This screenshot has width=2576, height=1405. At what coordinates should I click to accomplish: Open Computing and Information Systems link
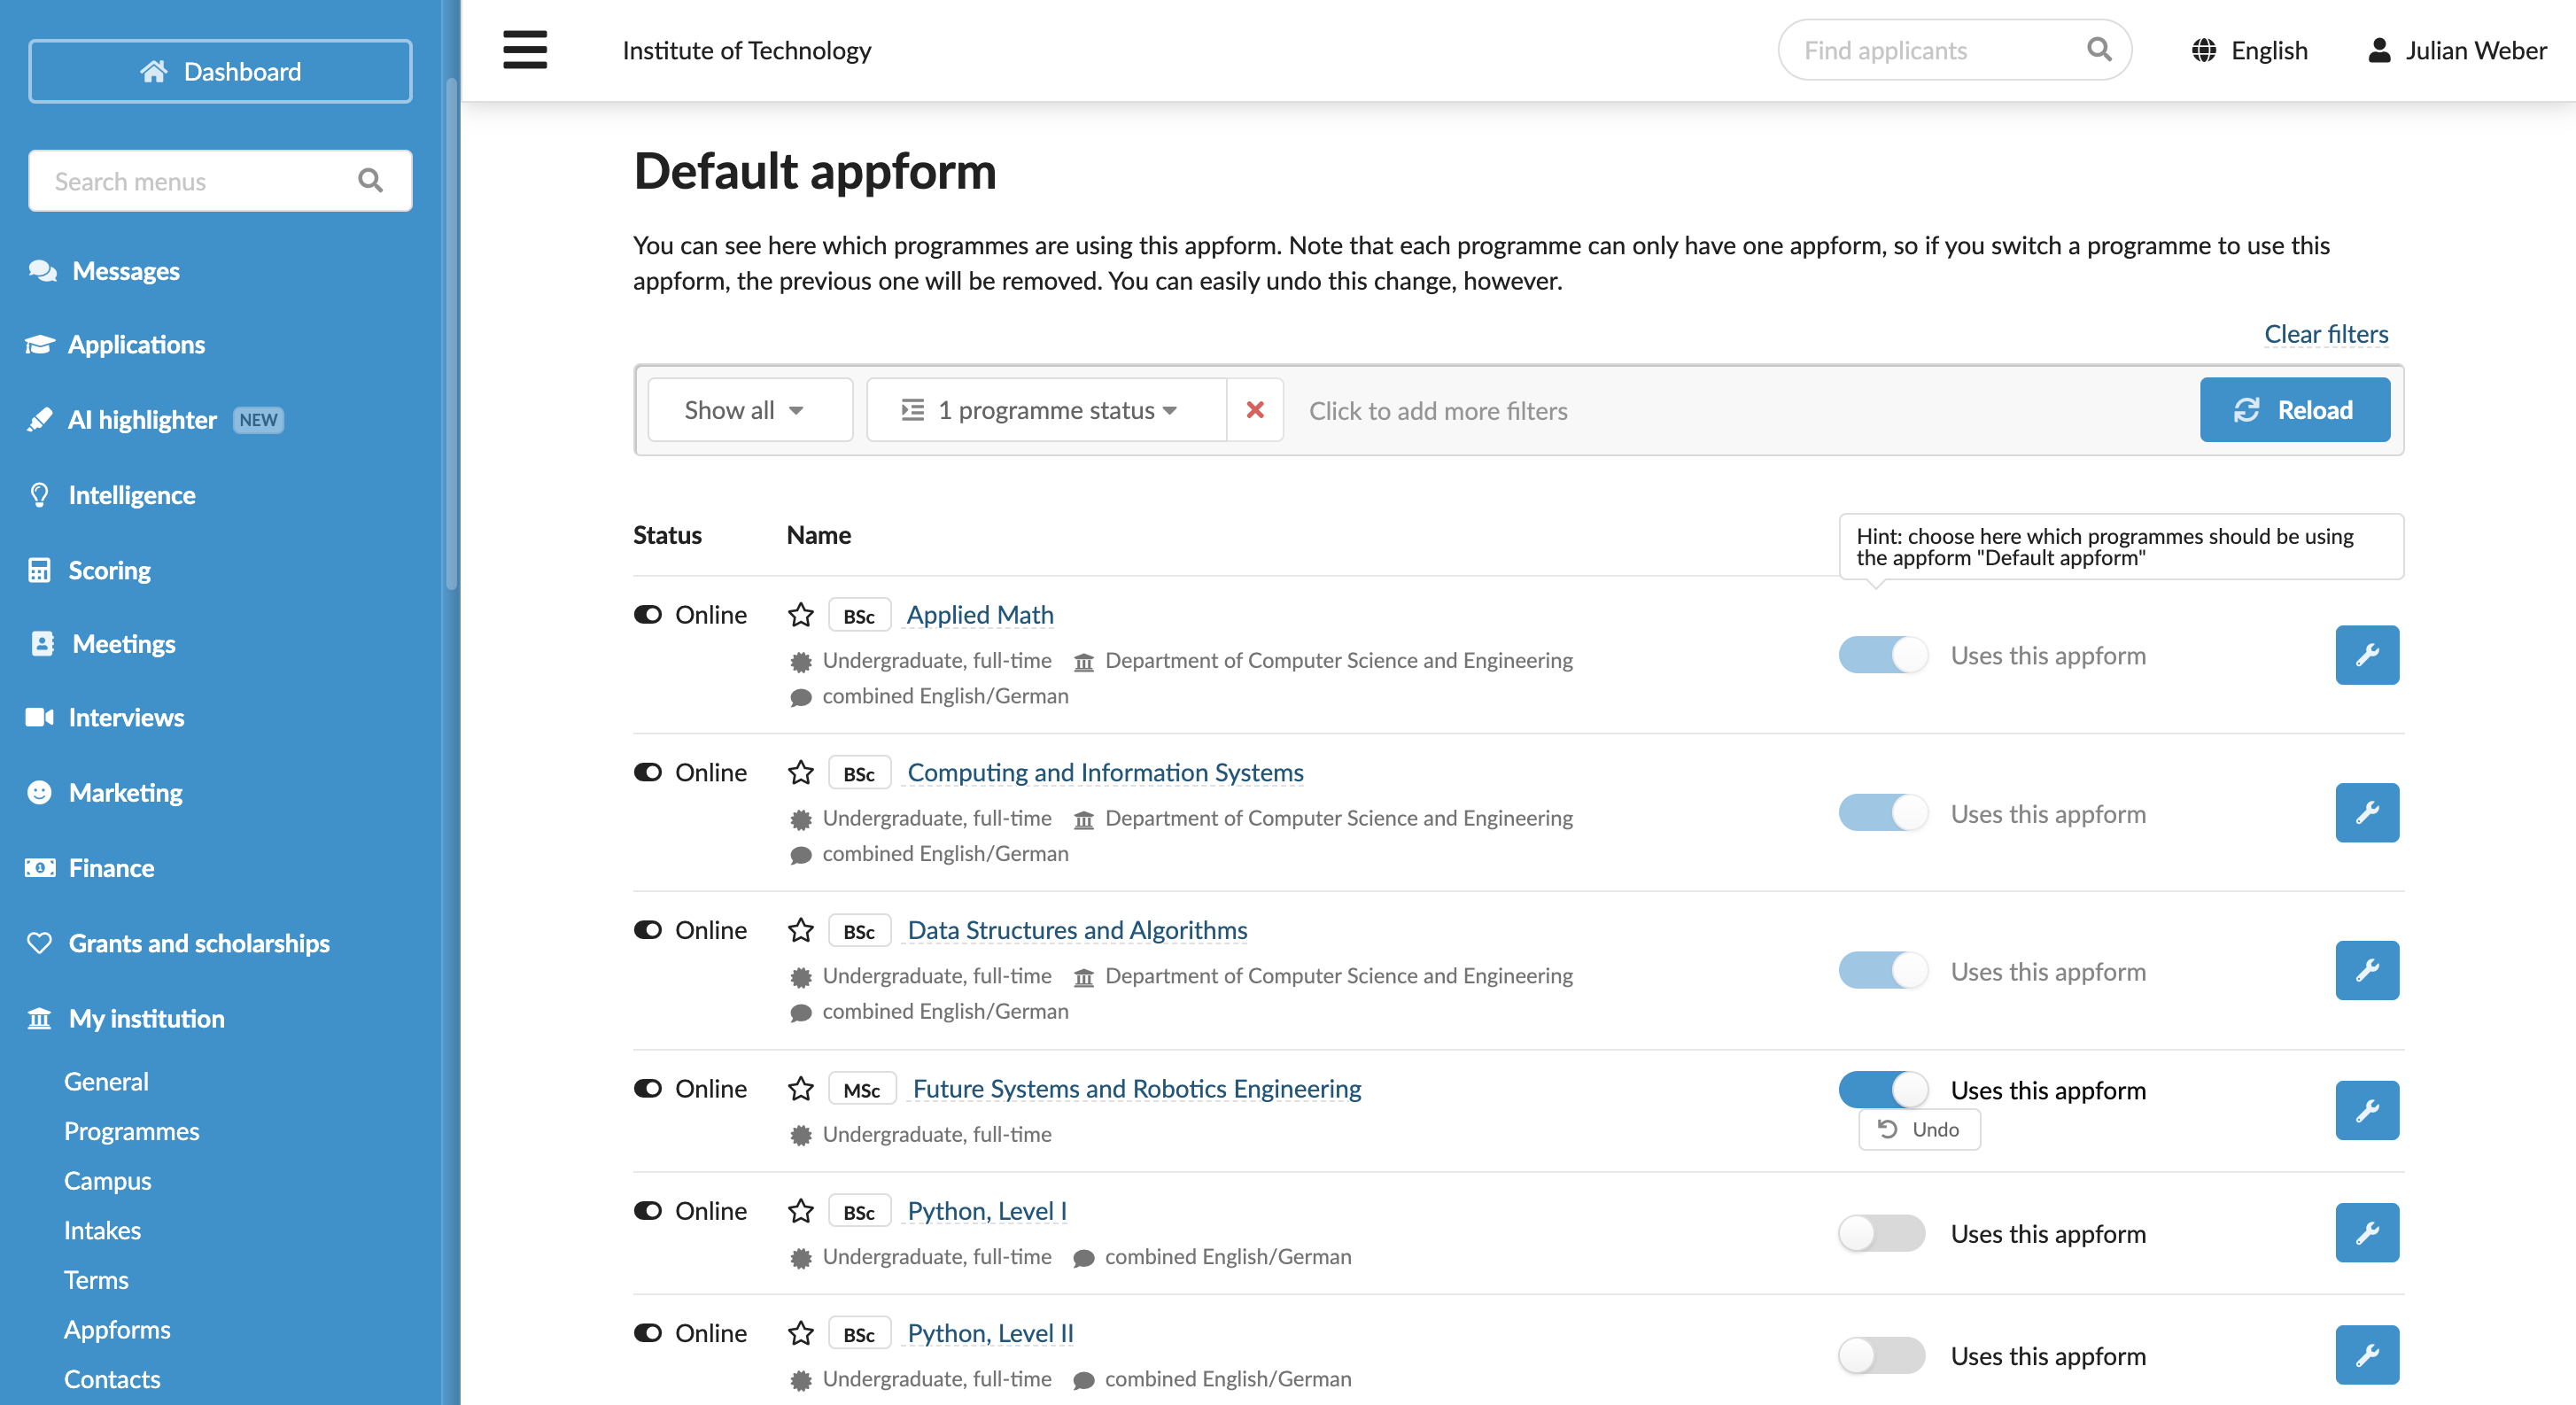click(x=1104, y=773)
